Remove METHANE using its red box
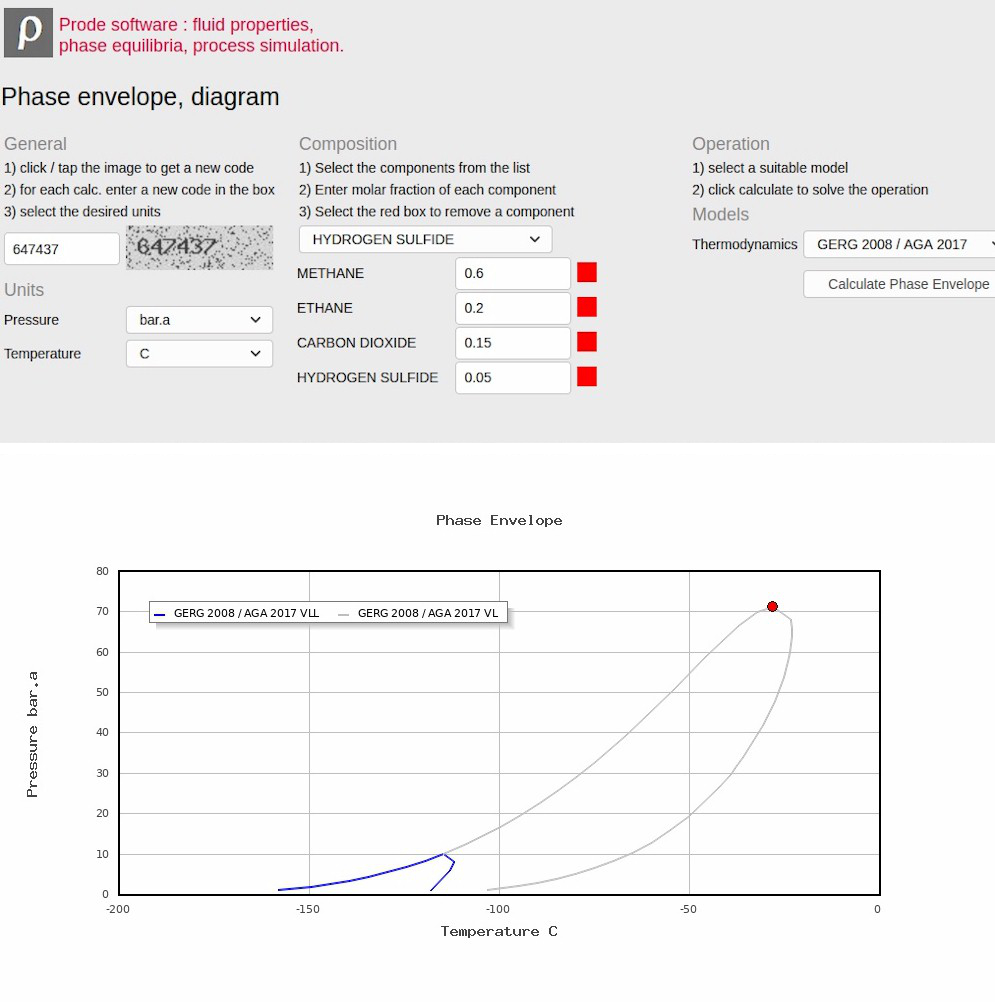Image resolution: width=995 pixels, height=1002 pixels. 587,272
